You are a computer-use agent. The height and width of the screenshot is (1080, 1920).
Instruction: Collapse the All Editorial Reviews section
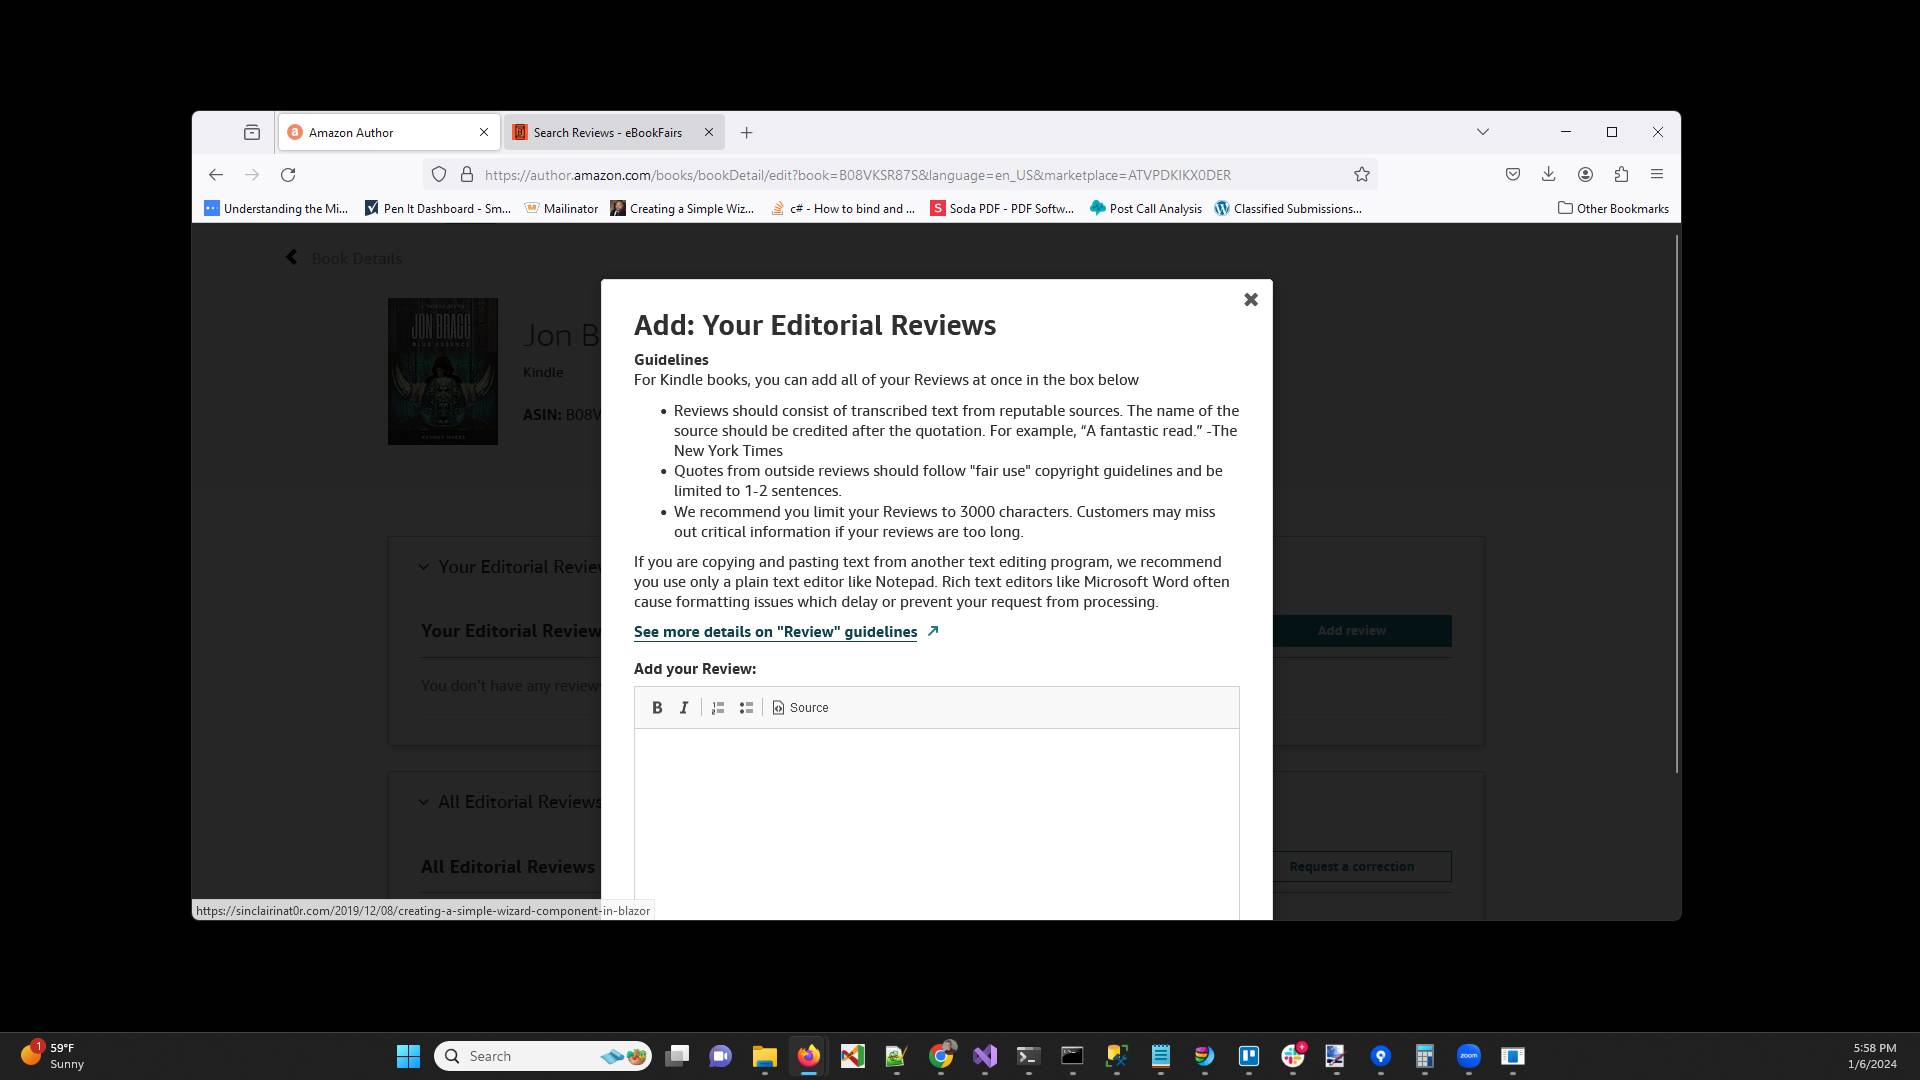pos(423,801)
